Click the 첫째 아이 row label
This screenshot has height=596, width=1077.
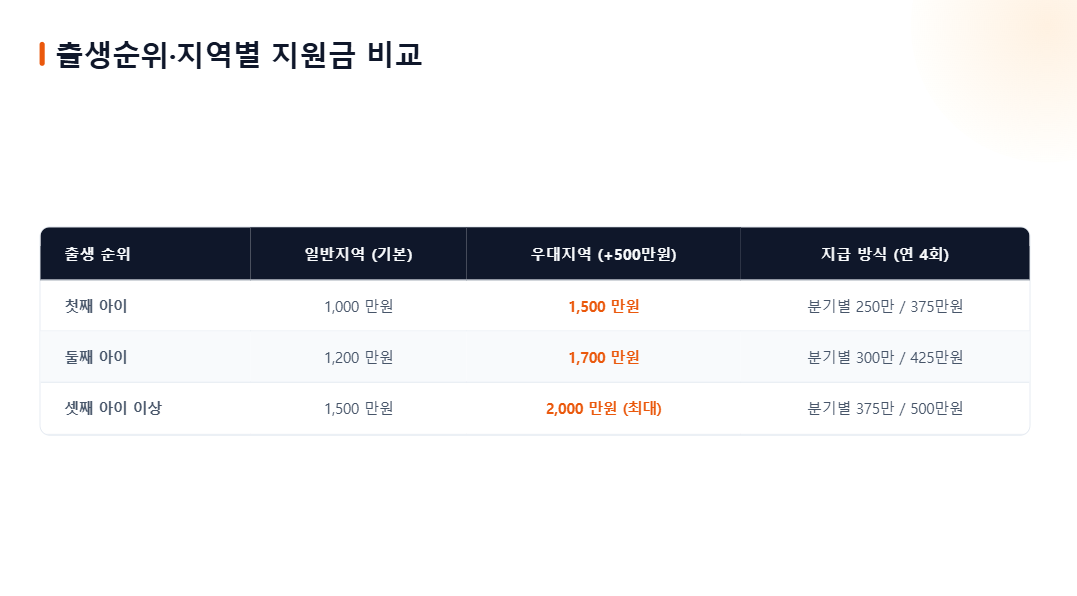[x=96, y=306]
